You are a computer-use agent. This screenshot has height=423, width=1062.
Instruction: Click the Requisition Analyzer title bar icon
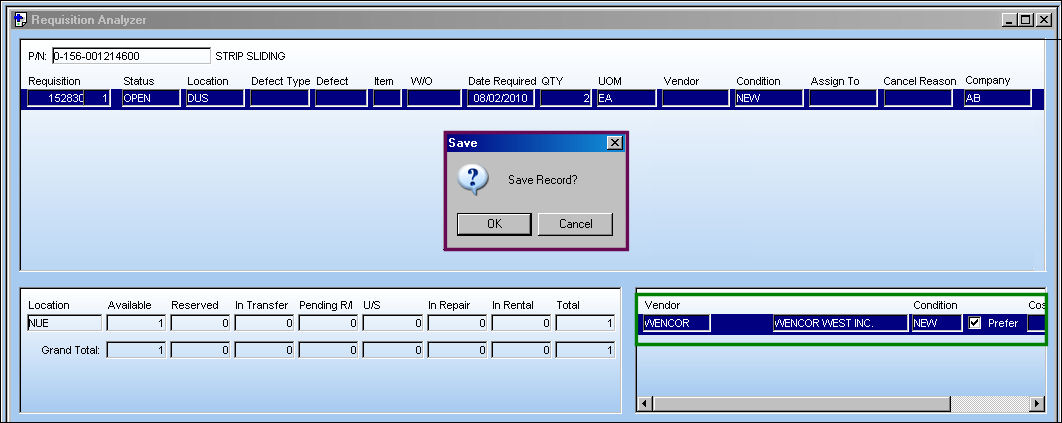(20, 20)
